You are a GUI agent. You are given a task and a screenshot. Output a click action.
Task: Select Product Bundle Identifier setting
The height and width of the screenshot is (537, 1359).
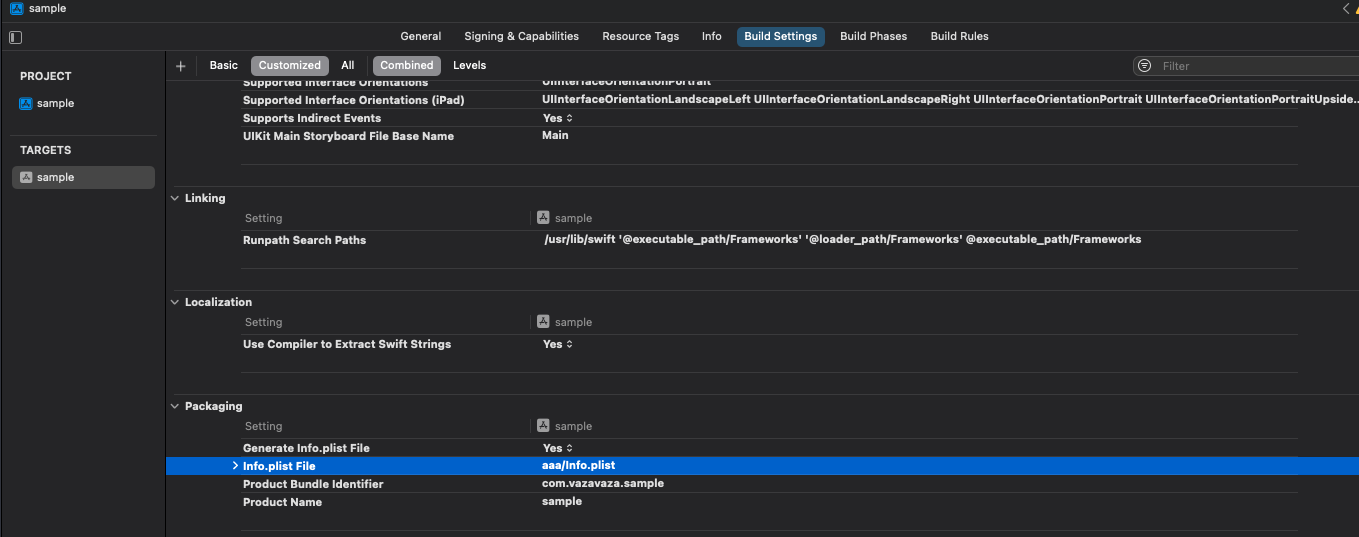tap(313, 484)
